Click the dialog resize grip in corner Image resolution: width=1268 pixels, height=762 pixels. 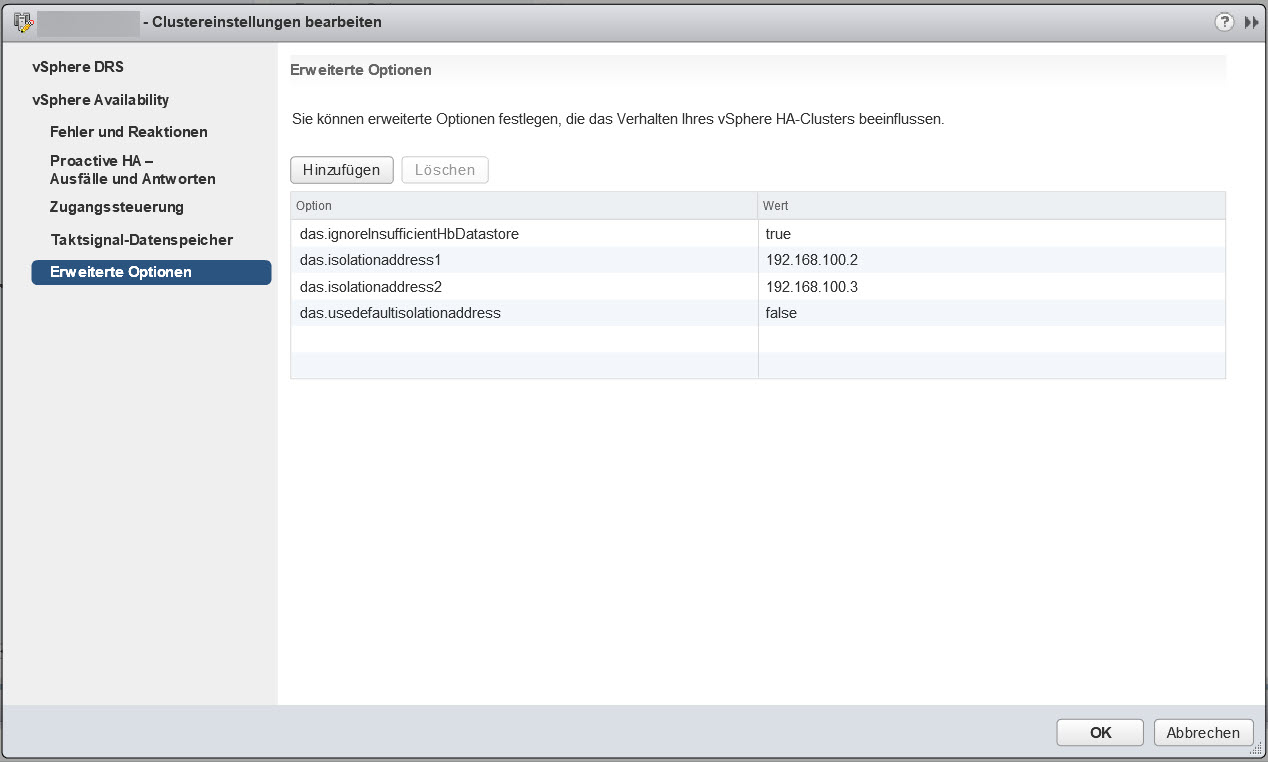[1255, 748]
